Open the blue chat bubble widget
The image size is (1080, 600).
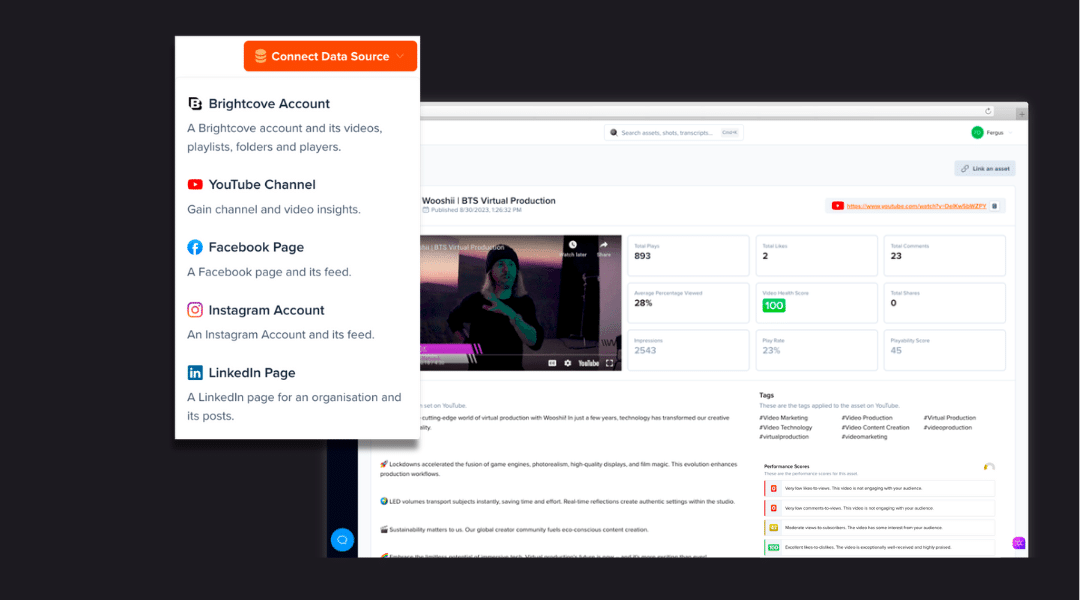coord(342,539)
